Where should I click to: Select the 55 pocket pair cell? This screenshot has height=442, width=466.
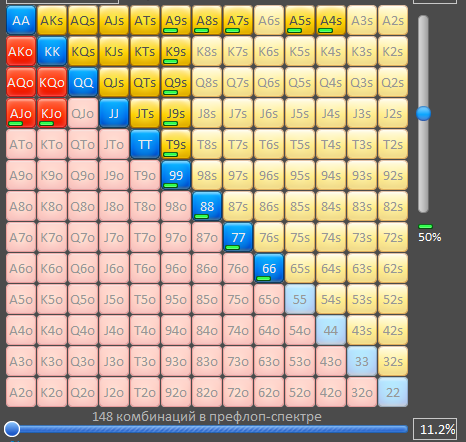click(x=300, y=299)
